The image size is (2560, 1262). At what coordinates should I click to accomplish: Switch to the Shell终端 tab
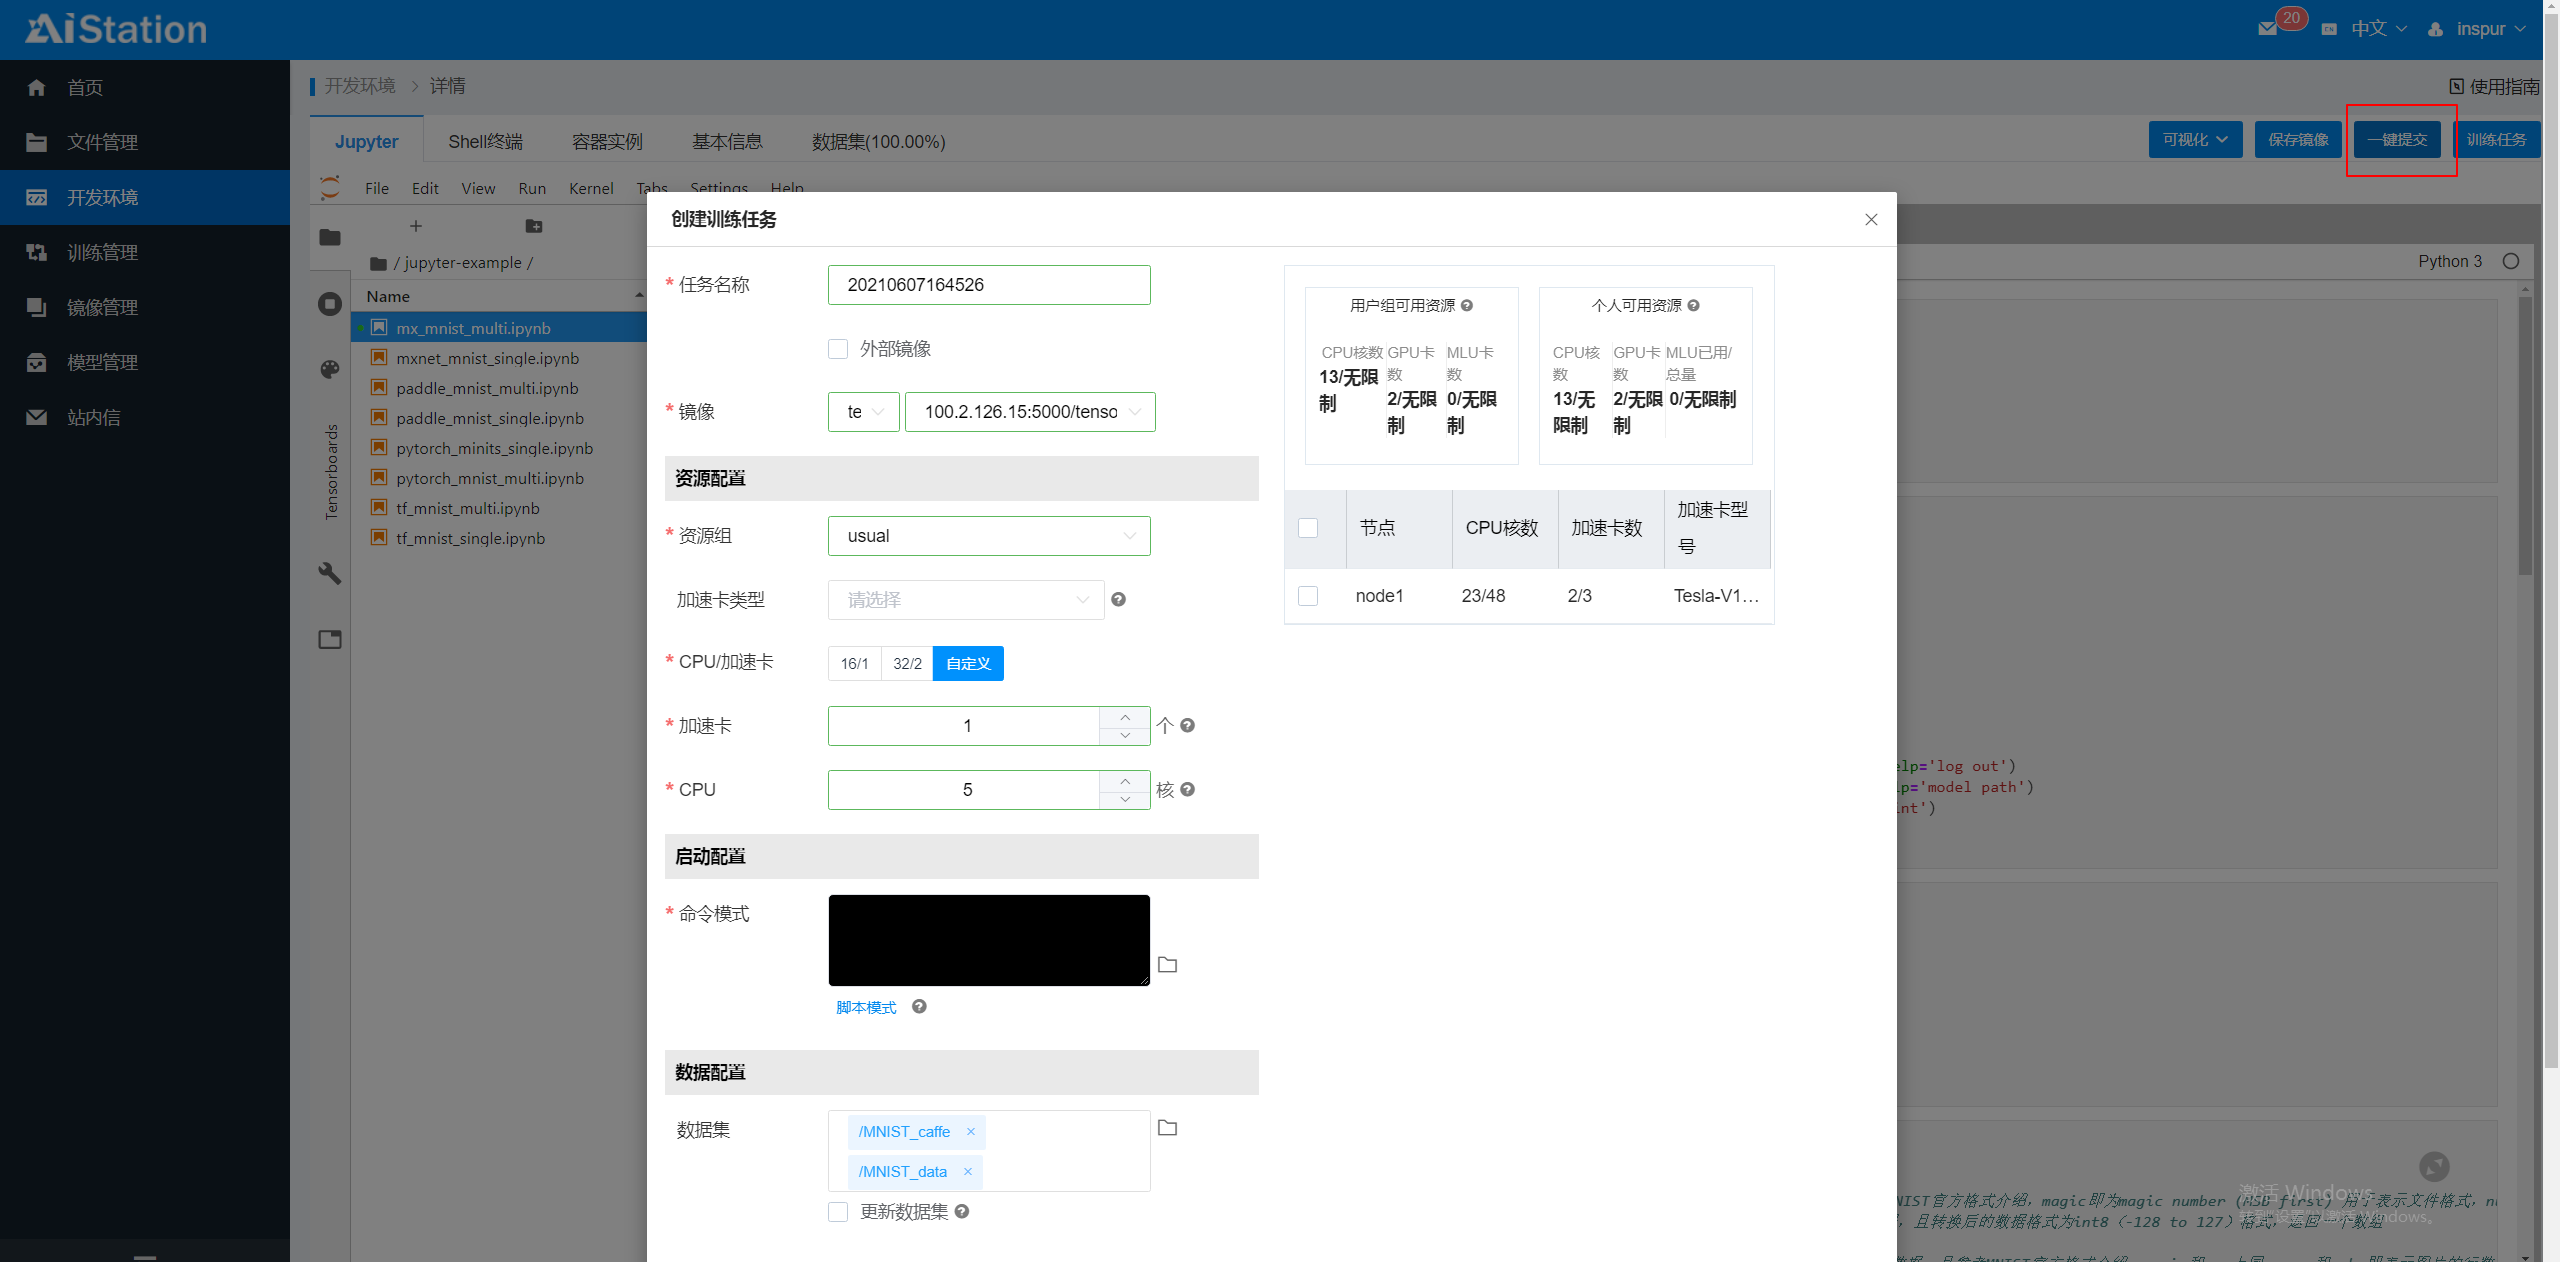coord(485,142)
